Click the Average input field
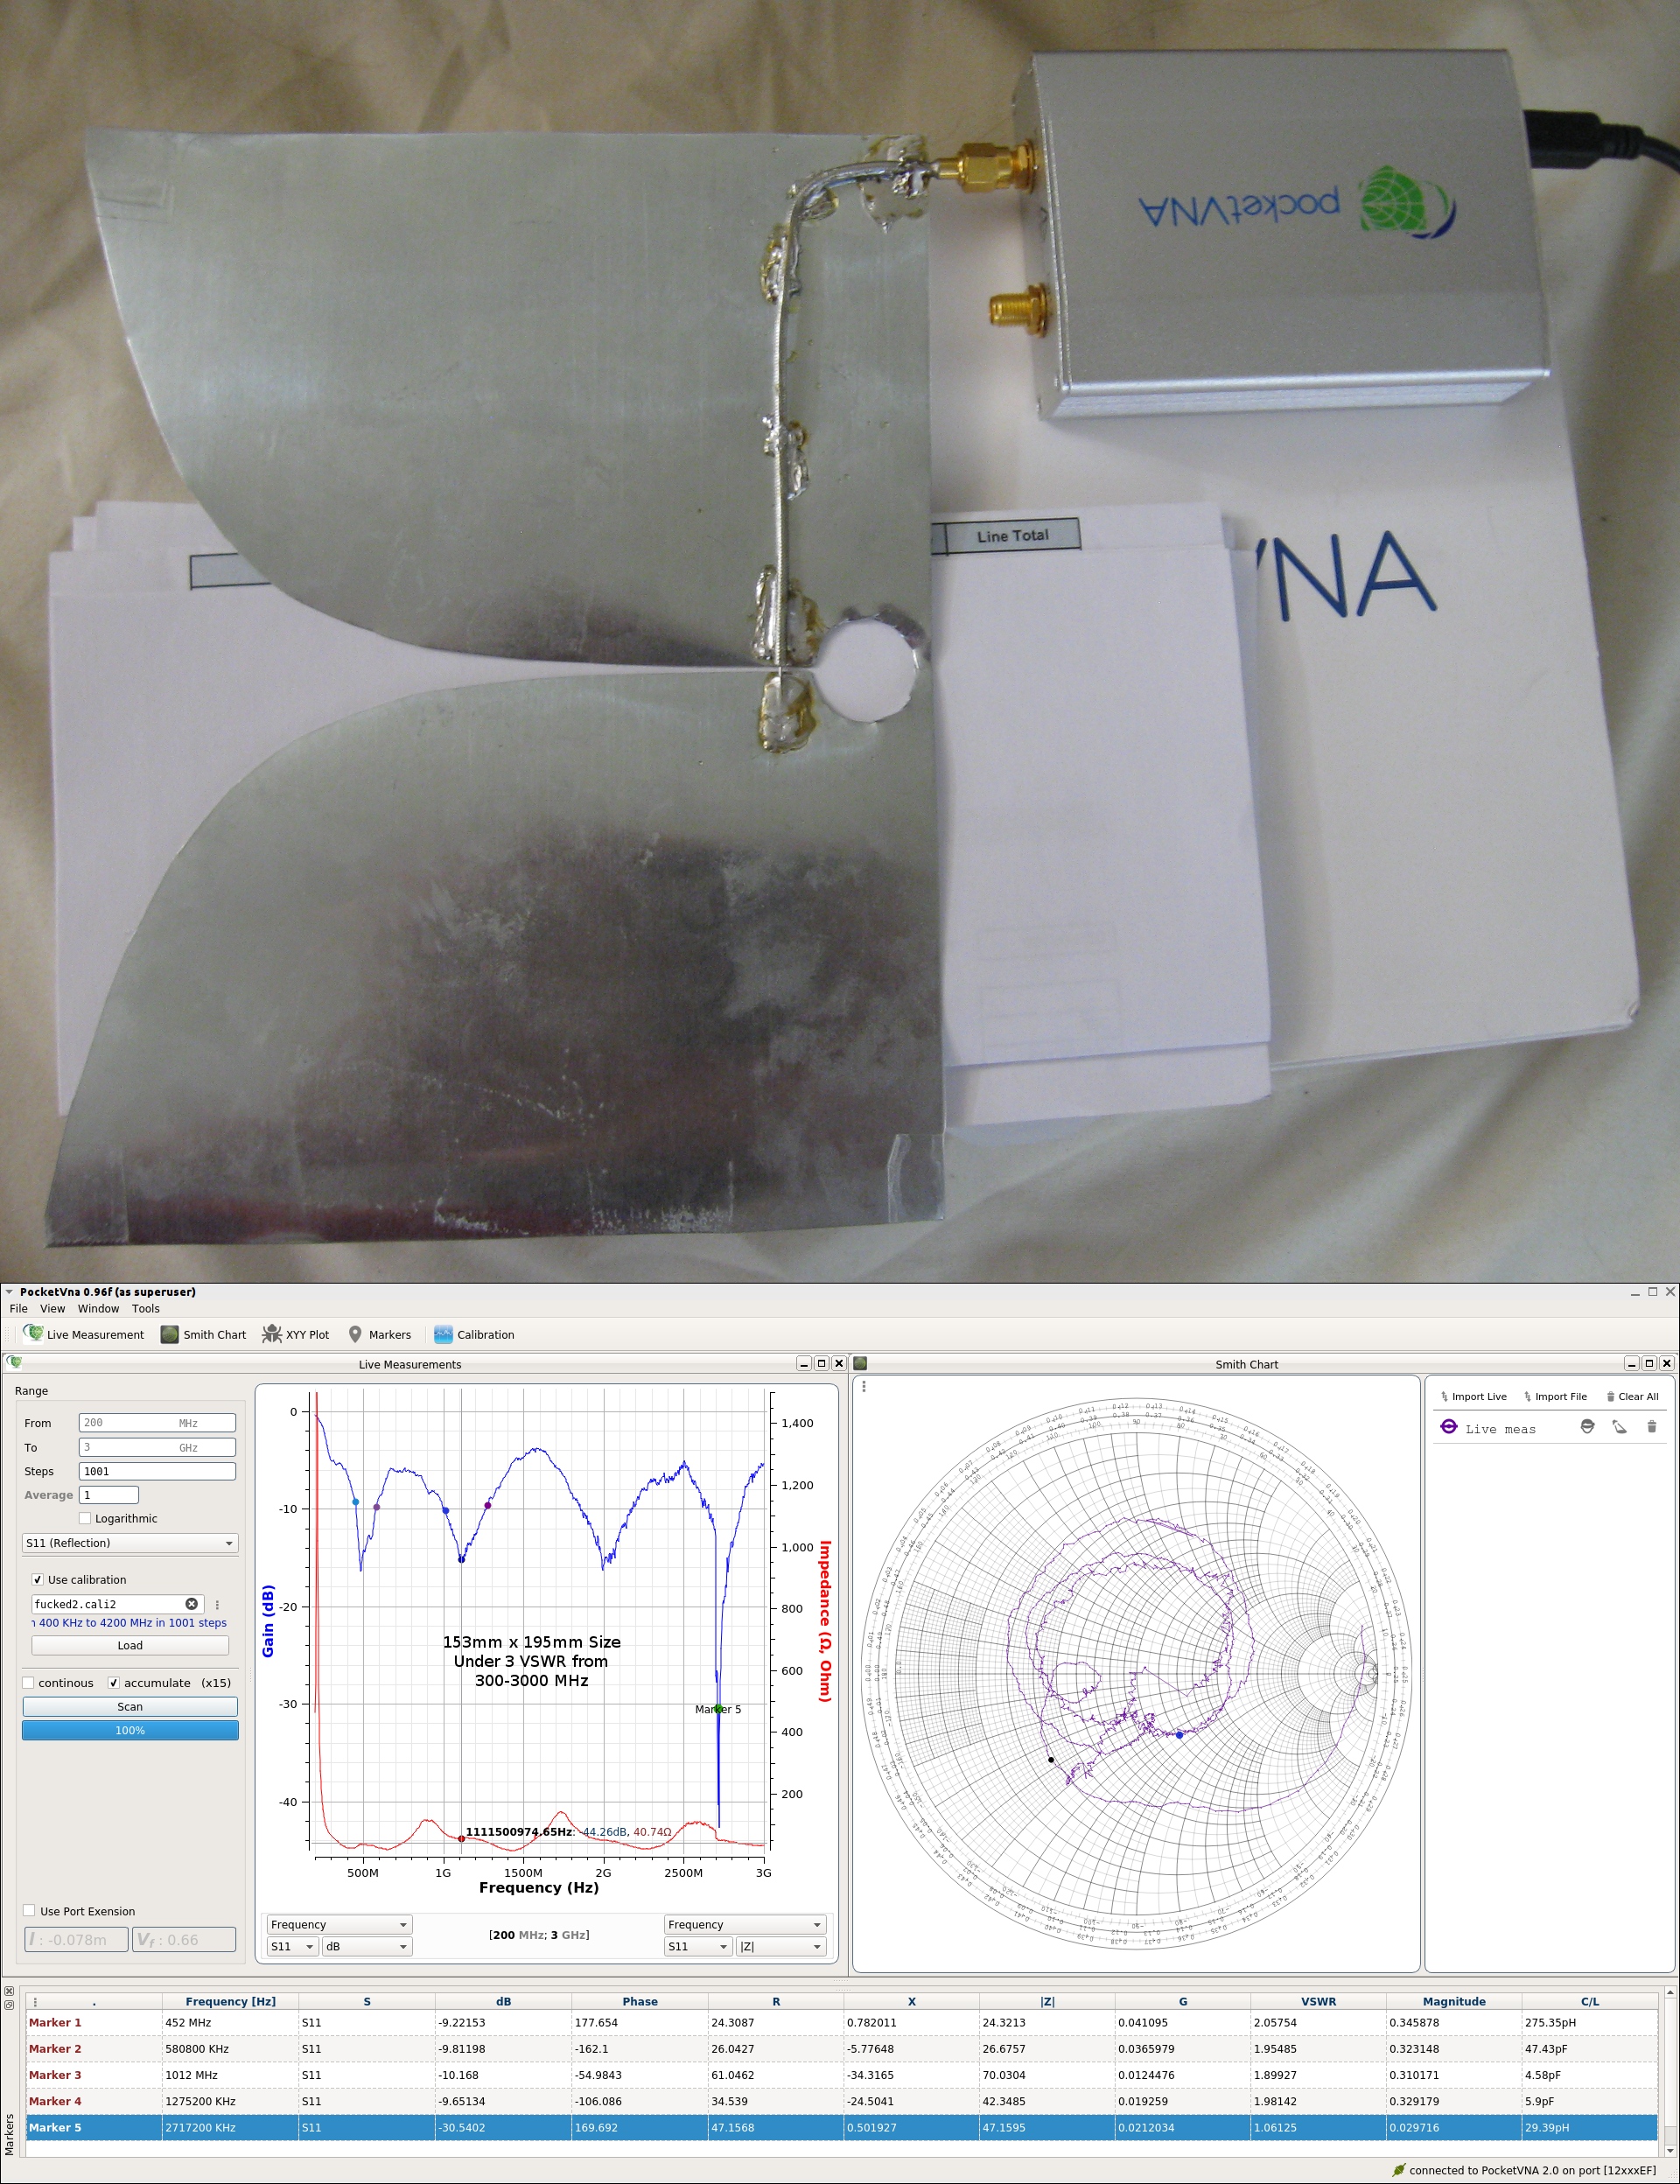This screenshot has width=1680, height=2184. coord(108,1495)
